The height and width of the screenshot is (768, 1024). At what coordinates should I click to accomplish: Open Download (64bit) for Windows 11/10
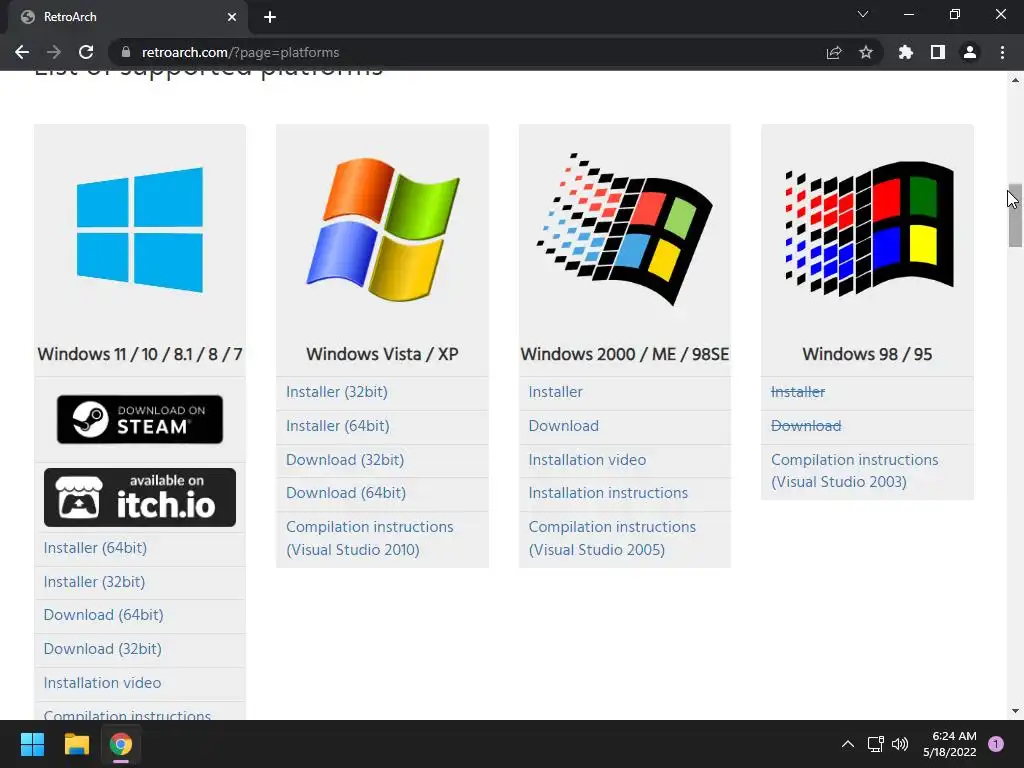point(103,615)
